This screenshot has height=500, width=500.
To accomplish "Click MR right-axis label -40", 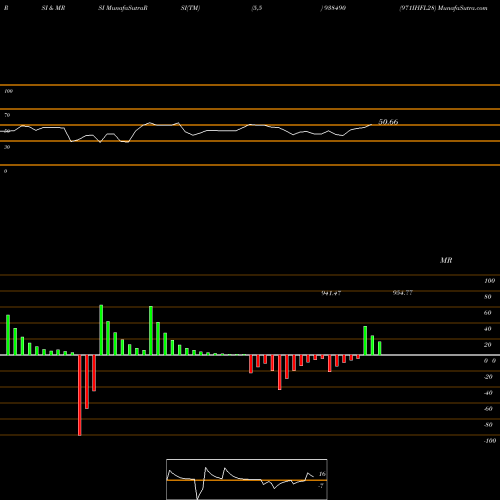I will click(488, 393).
